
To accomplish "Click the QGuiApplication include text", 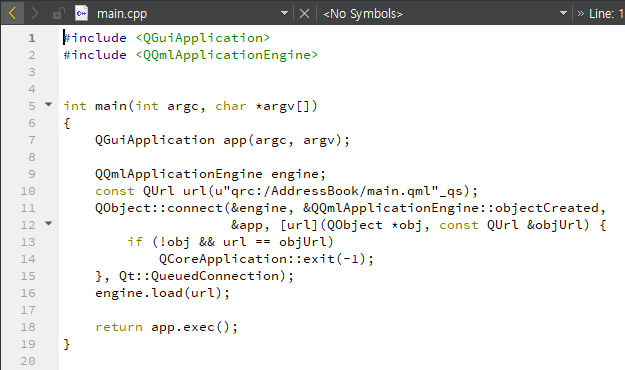I will coord(202,38).
